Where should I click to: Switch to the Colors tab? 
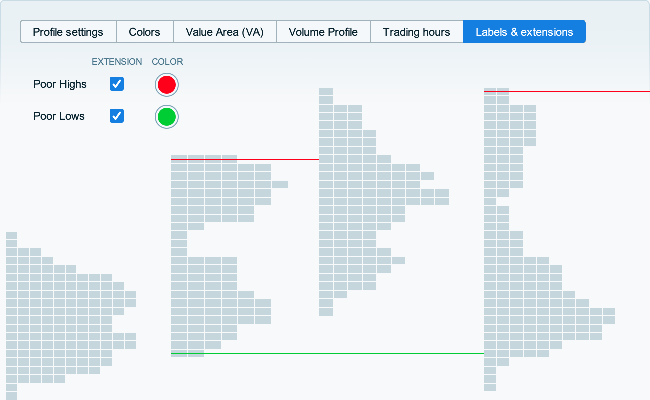[x=145, y=32]
